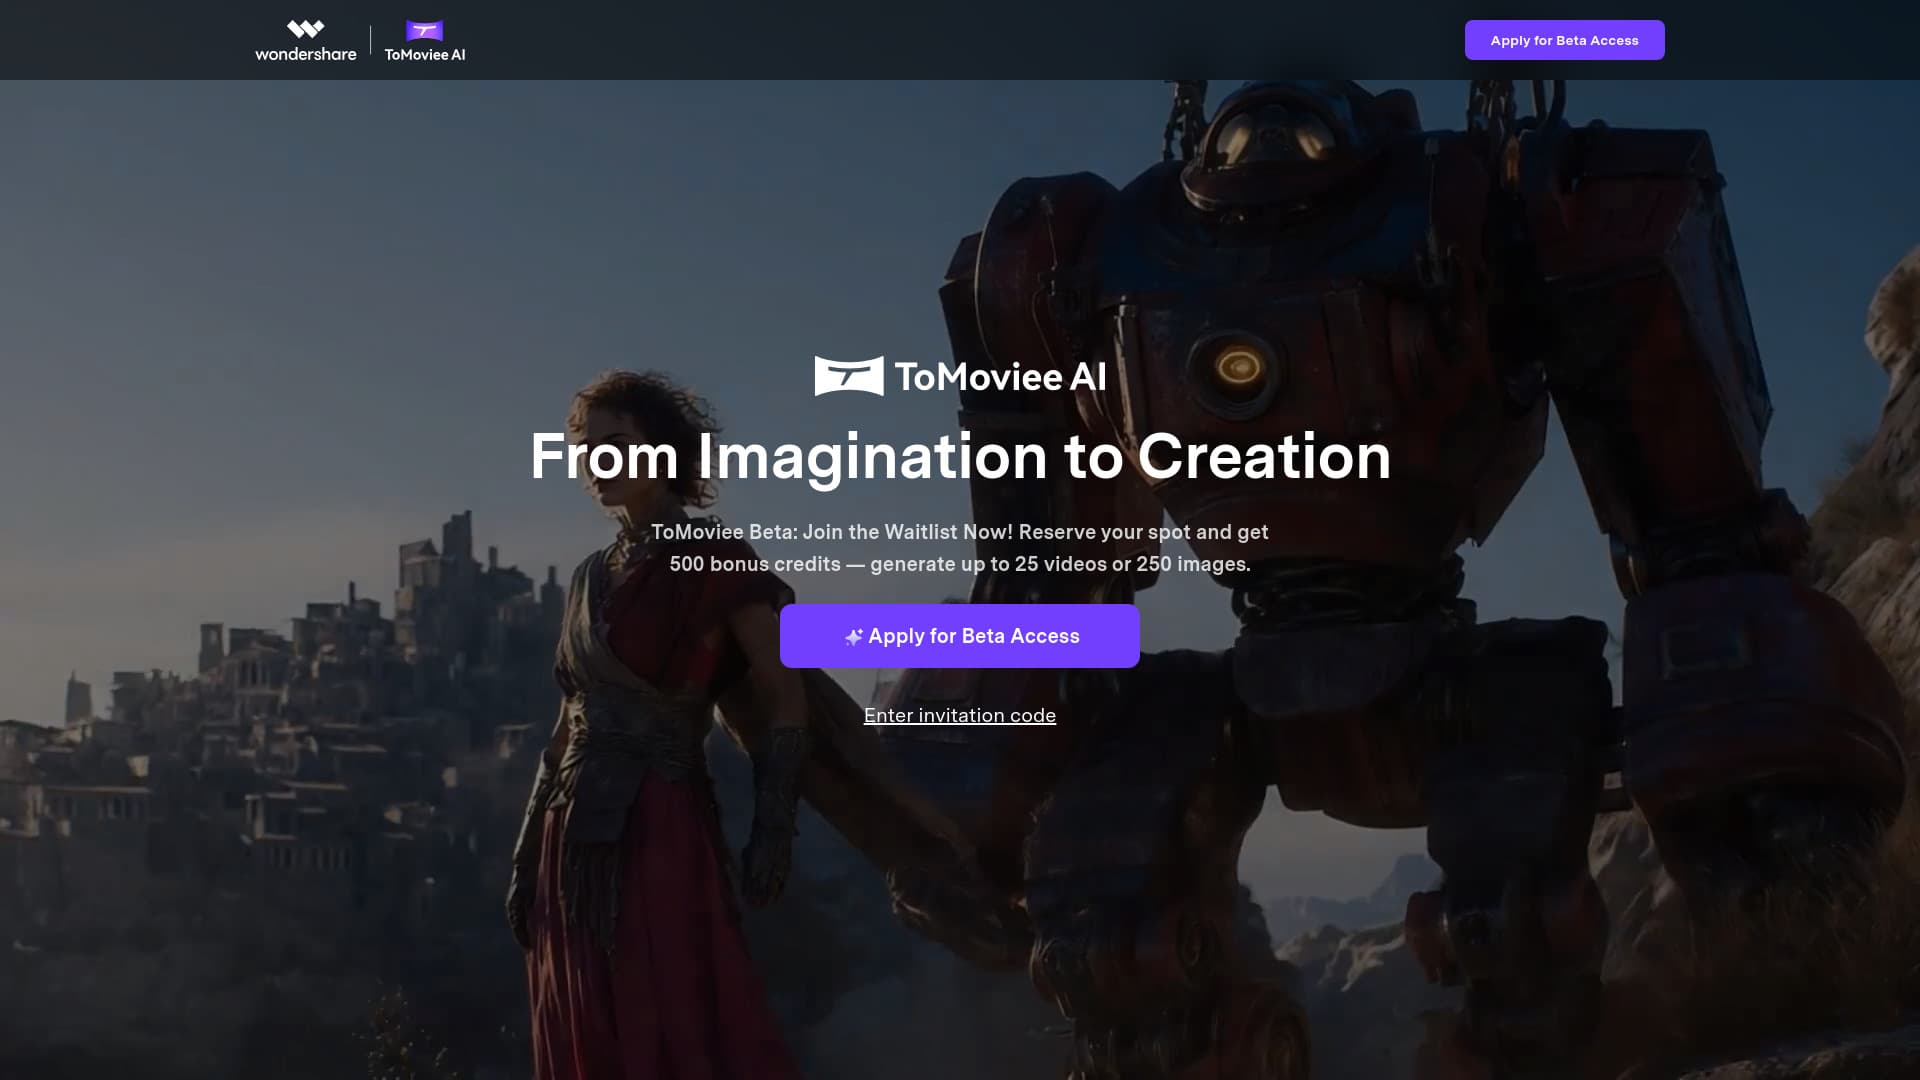Open the Apply for Beta Access page from top-right
1920x1080 pixels.
1564,40
